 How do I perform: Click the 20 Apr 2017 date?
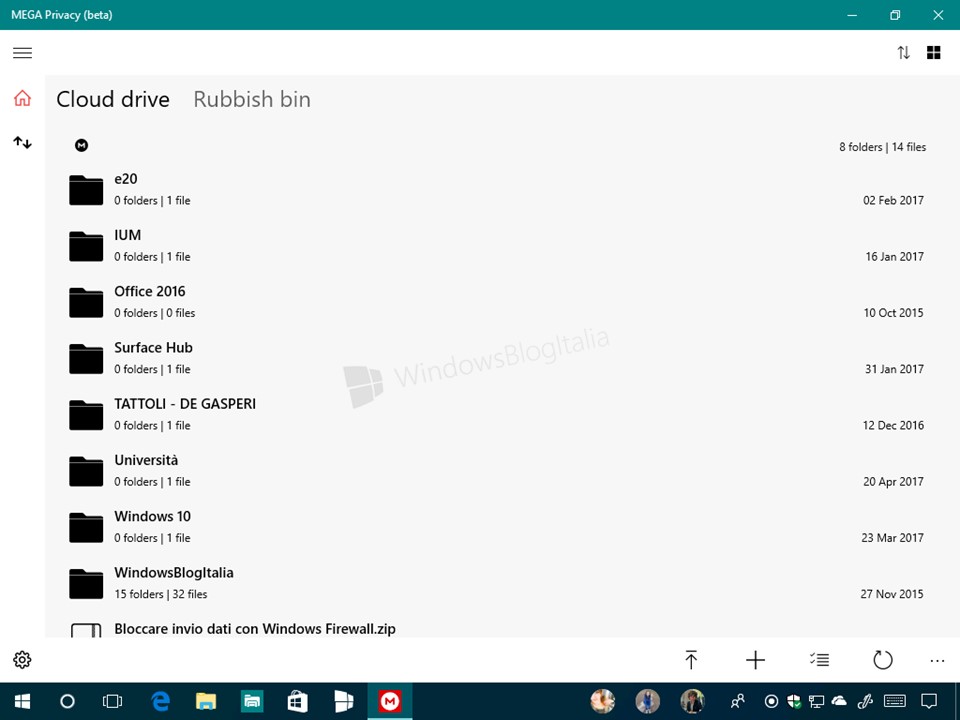[893, 482]
